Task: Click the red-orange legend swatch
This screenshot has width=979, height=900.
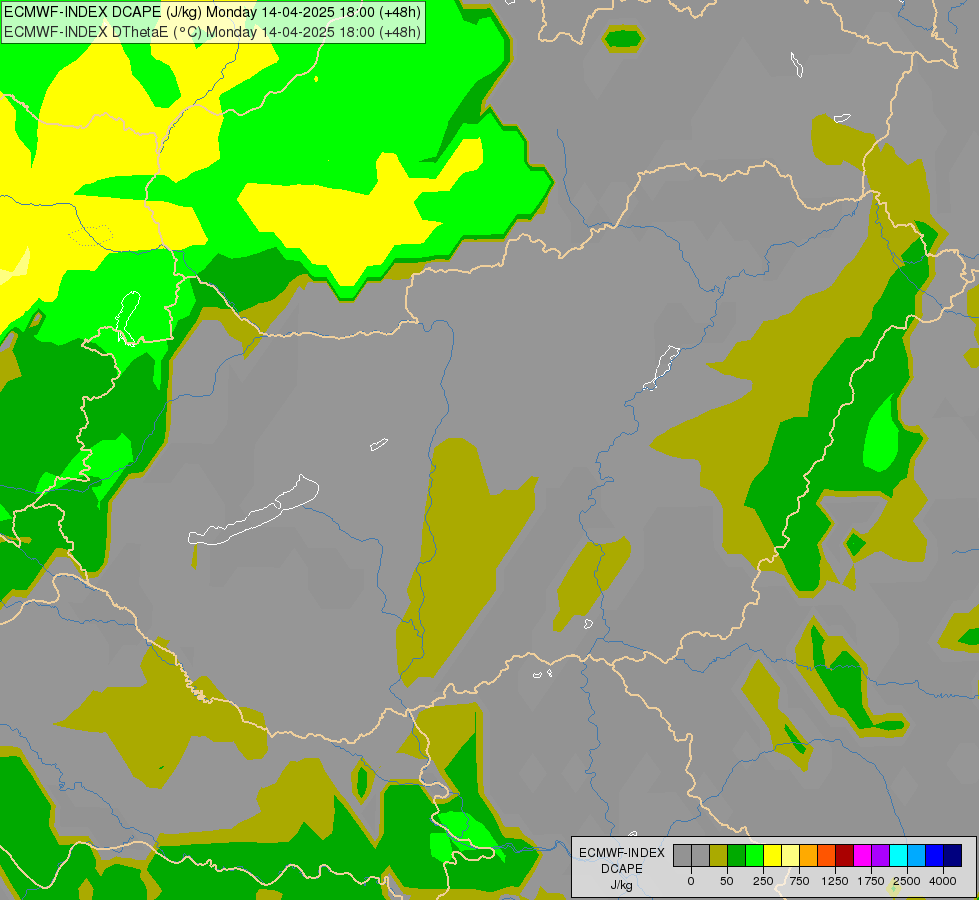Action: click(826, 855)
